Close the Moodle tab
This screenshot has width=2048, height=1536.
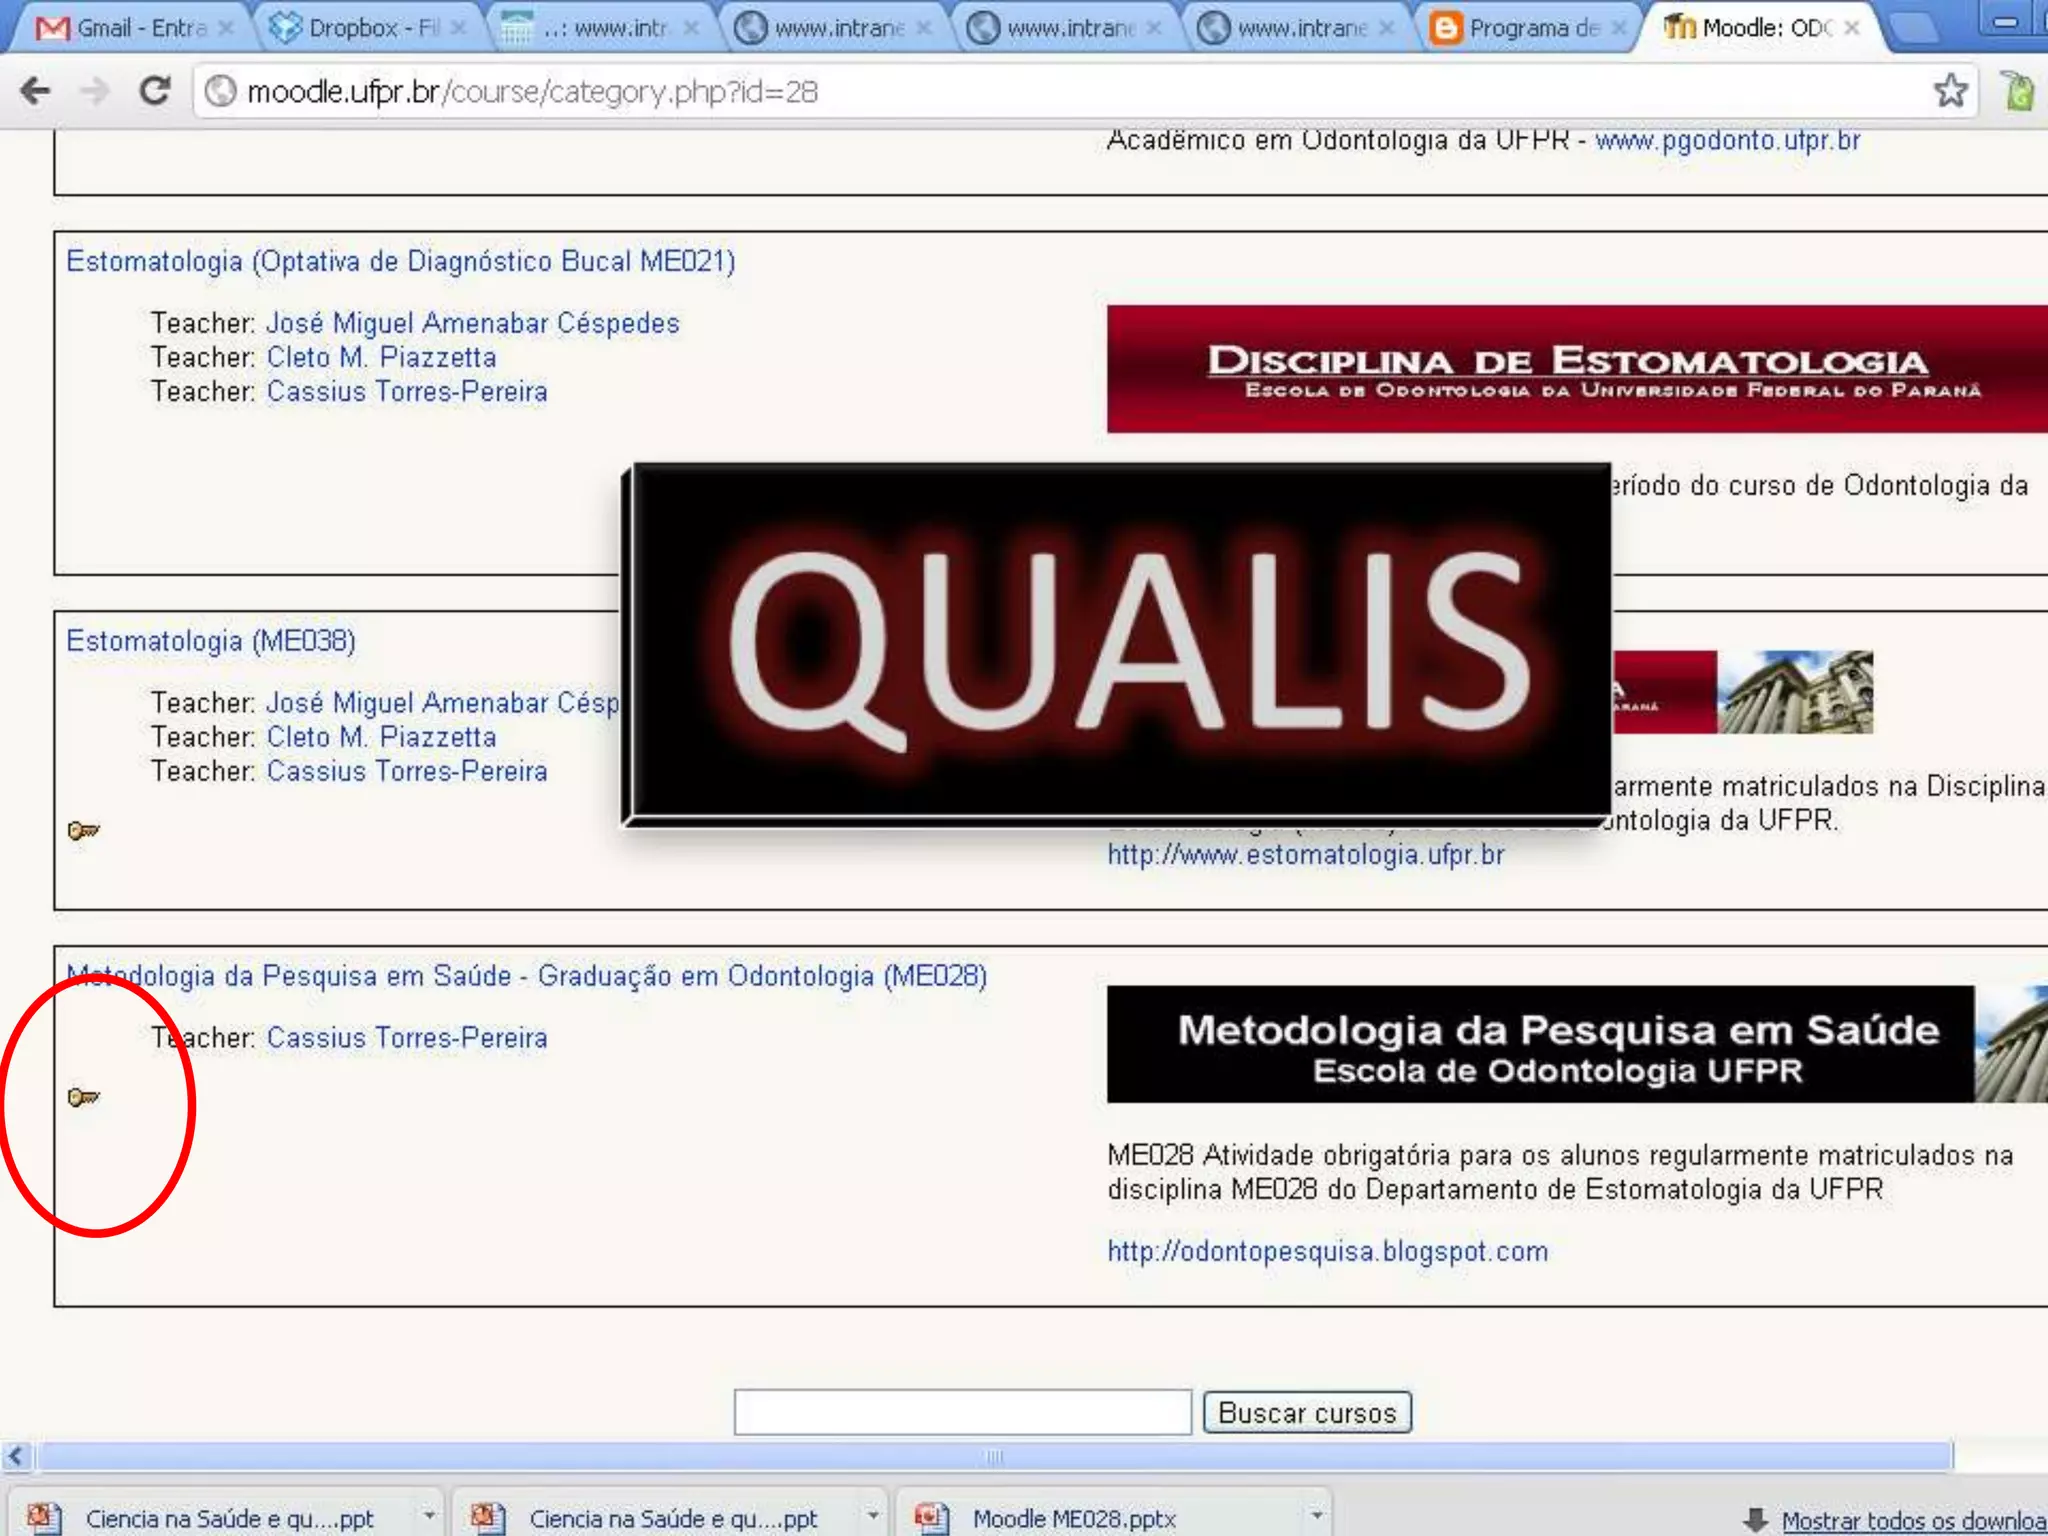pos(1852,28)
